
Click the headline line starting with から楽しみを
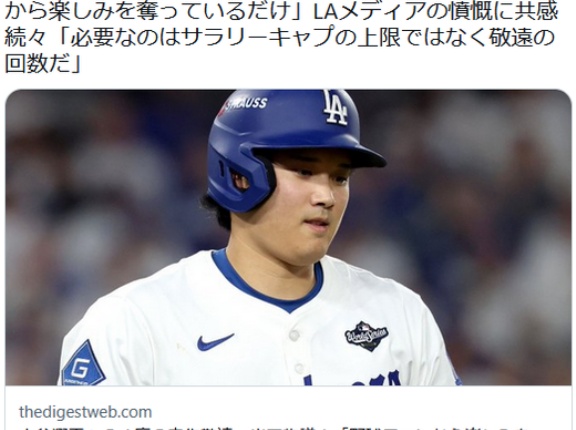pyautogui.click(x=281, y=11)
